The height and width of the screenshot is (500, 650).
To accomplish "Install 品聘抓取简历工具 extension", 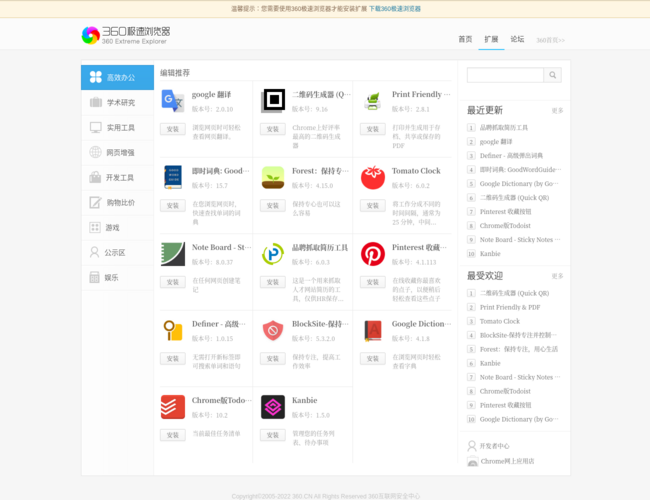I will point(273,282).
